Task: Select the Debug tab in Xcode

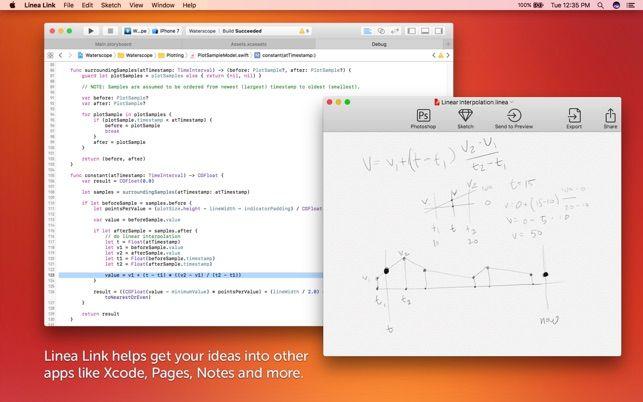Action: 379,44
